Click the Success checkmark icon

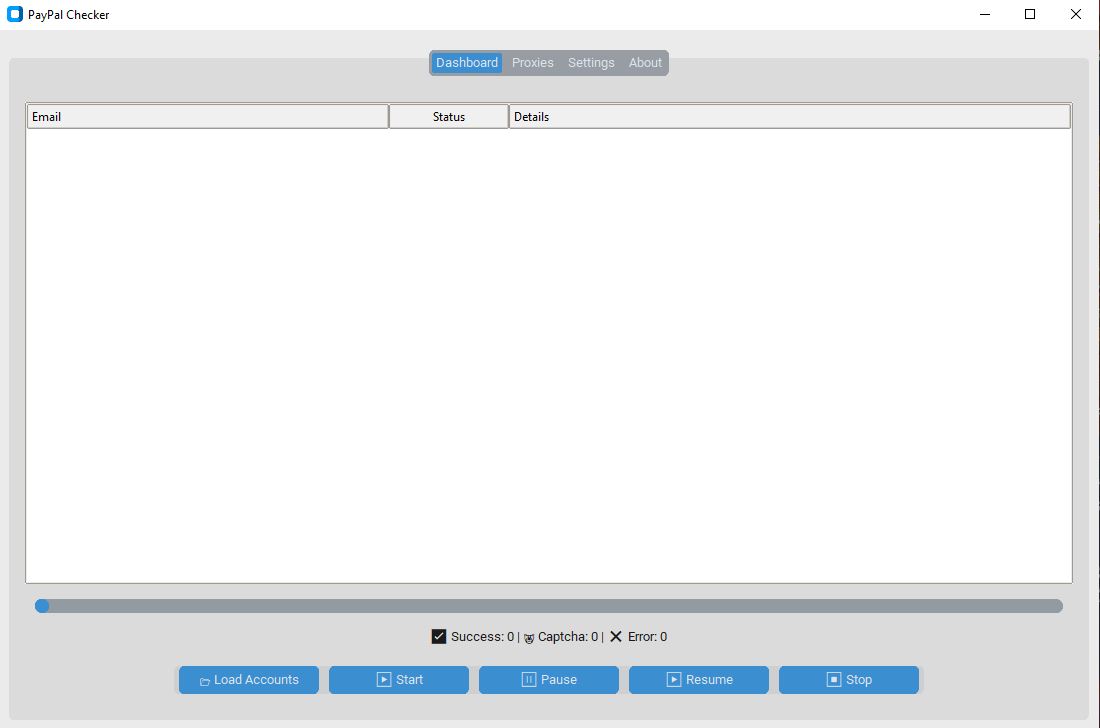pos(439,637)
